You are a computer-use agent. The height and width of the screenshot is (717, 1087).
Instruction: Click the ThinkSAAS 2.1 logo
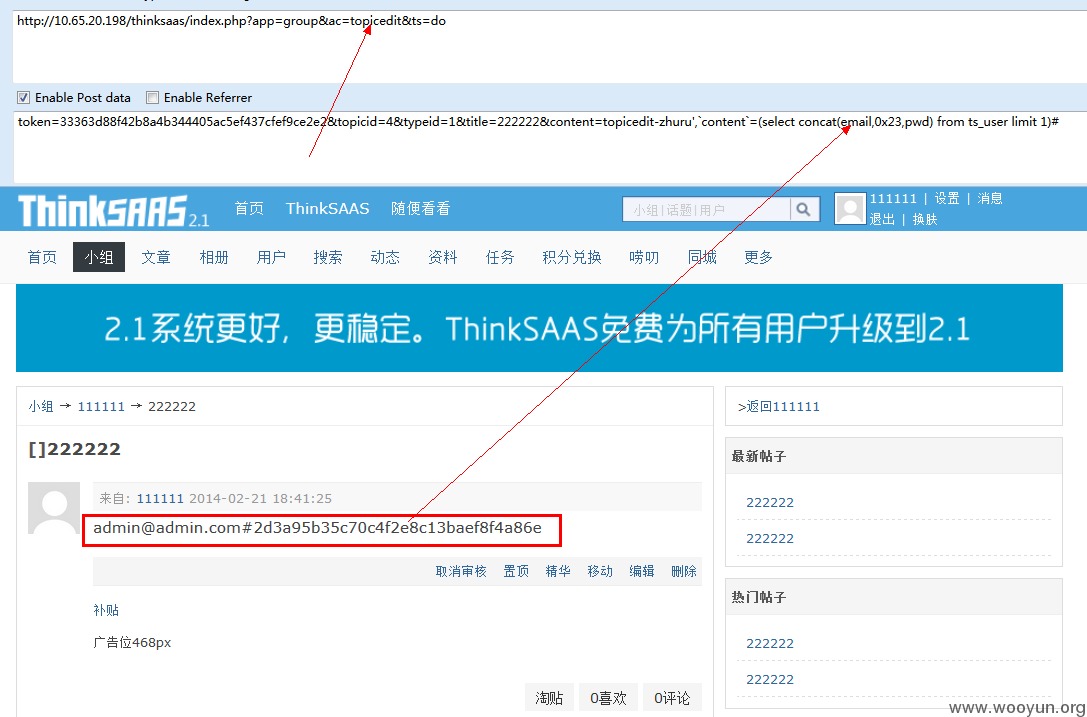pos(113,211)
